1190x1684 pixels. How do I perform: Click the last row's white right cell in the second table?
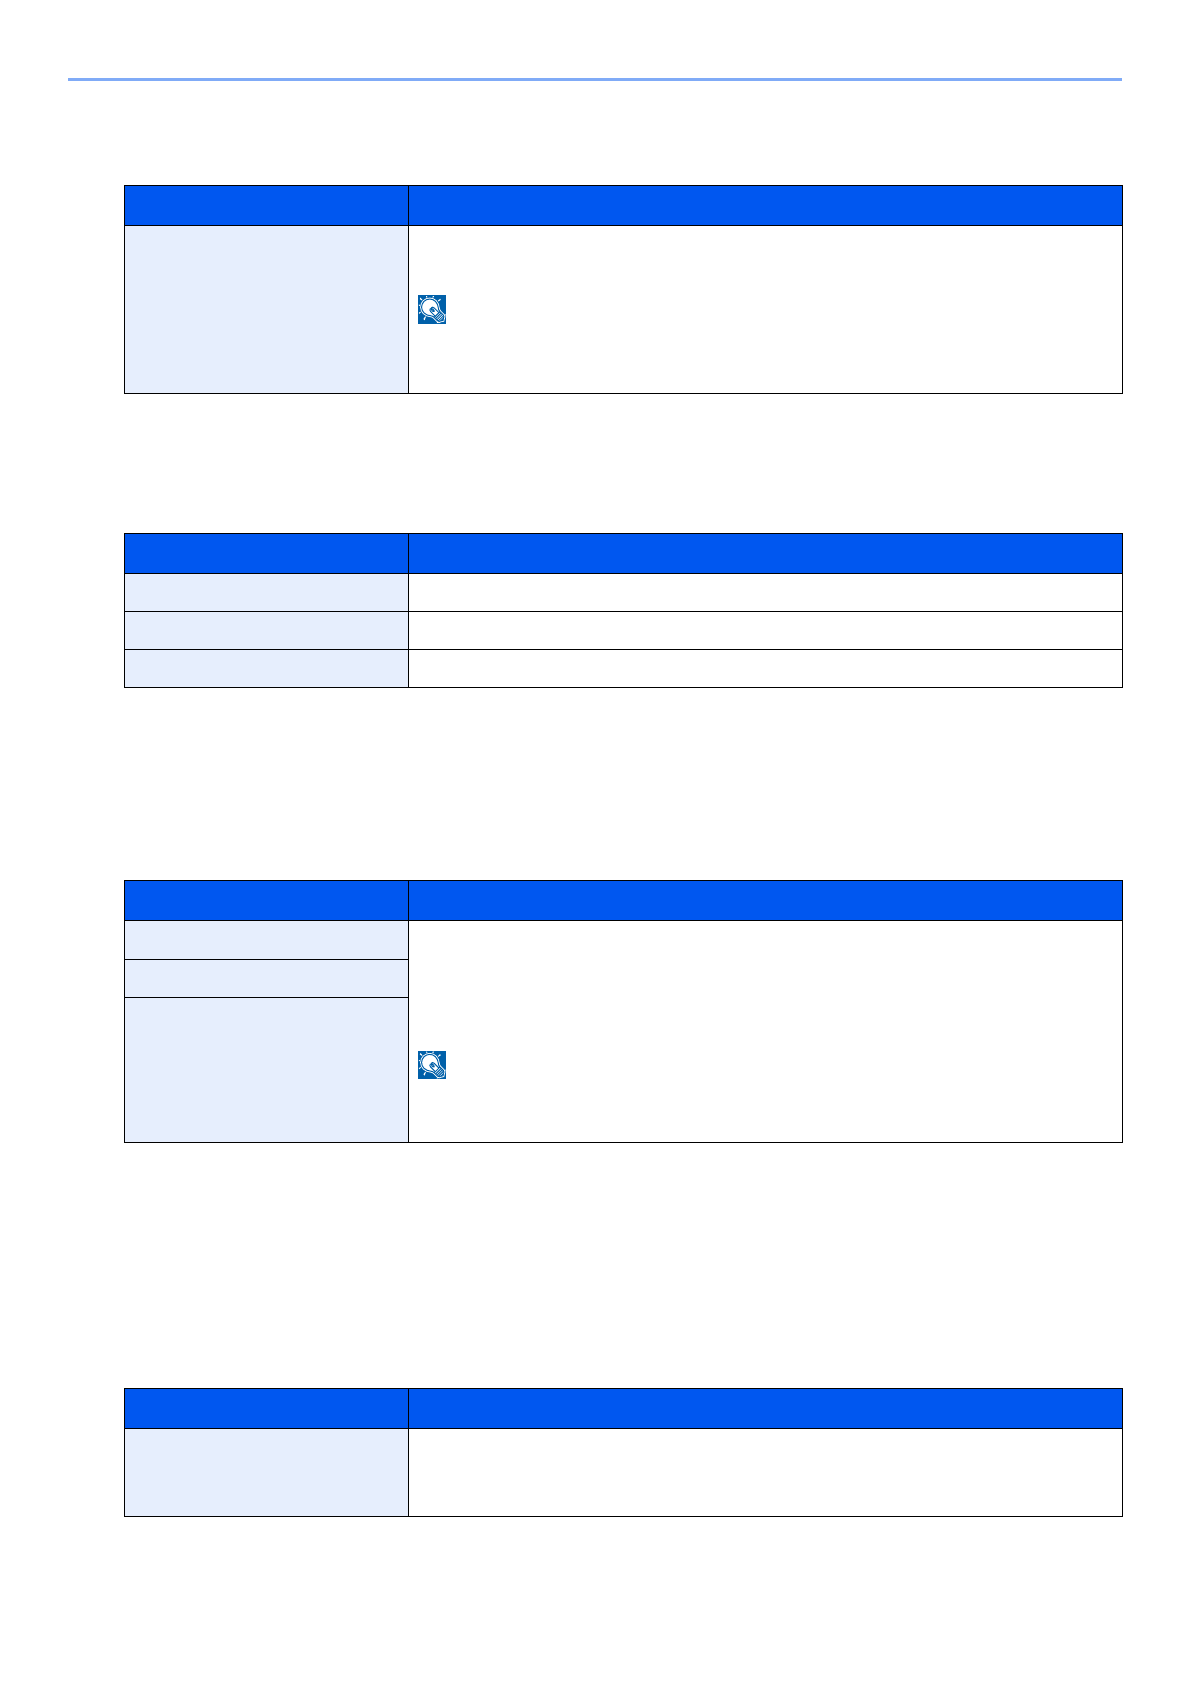[x=765, y=668]
